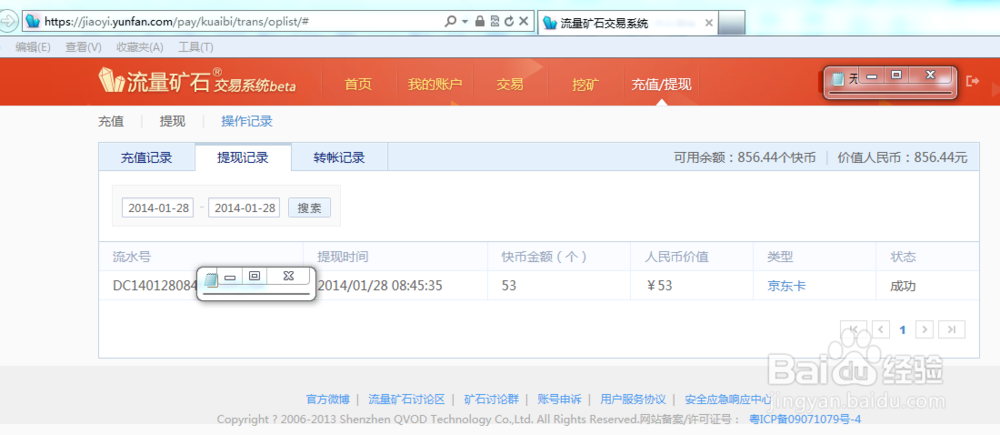The image size is (1000, 435).
Task: Open the 粤ICP备09071079号-4 link
Action: (x=805, y=419)
